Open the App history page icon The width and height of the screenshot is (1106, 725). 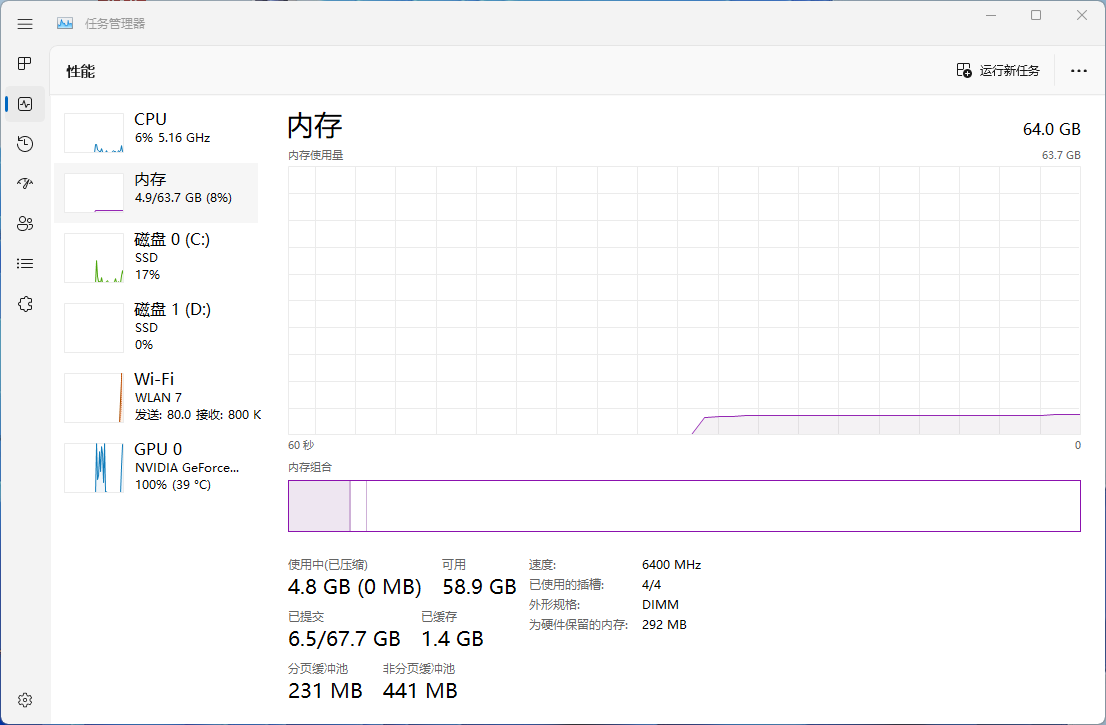pyautogui.click(x=25, y=144)
